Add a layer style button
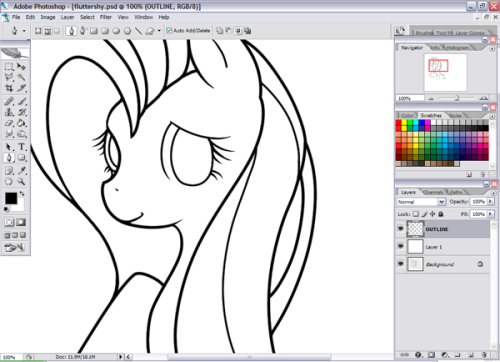Image resolution: width=500 pixels, height=362 pixels. click(419, 355)
